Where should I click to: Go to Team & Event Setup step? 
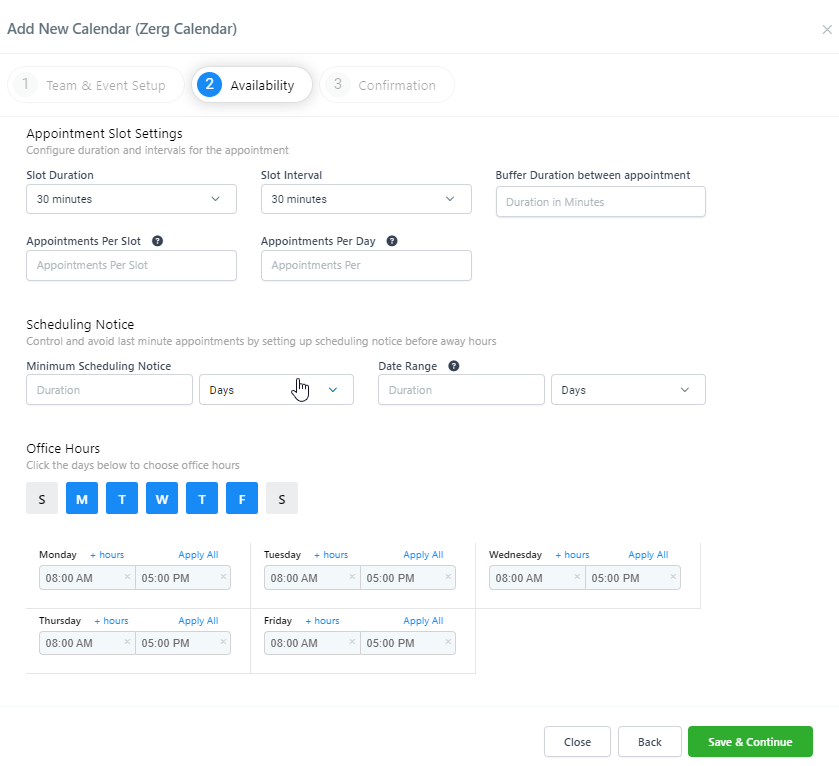(x=95, y=85)
